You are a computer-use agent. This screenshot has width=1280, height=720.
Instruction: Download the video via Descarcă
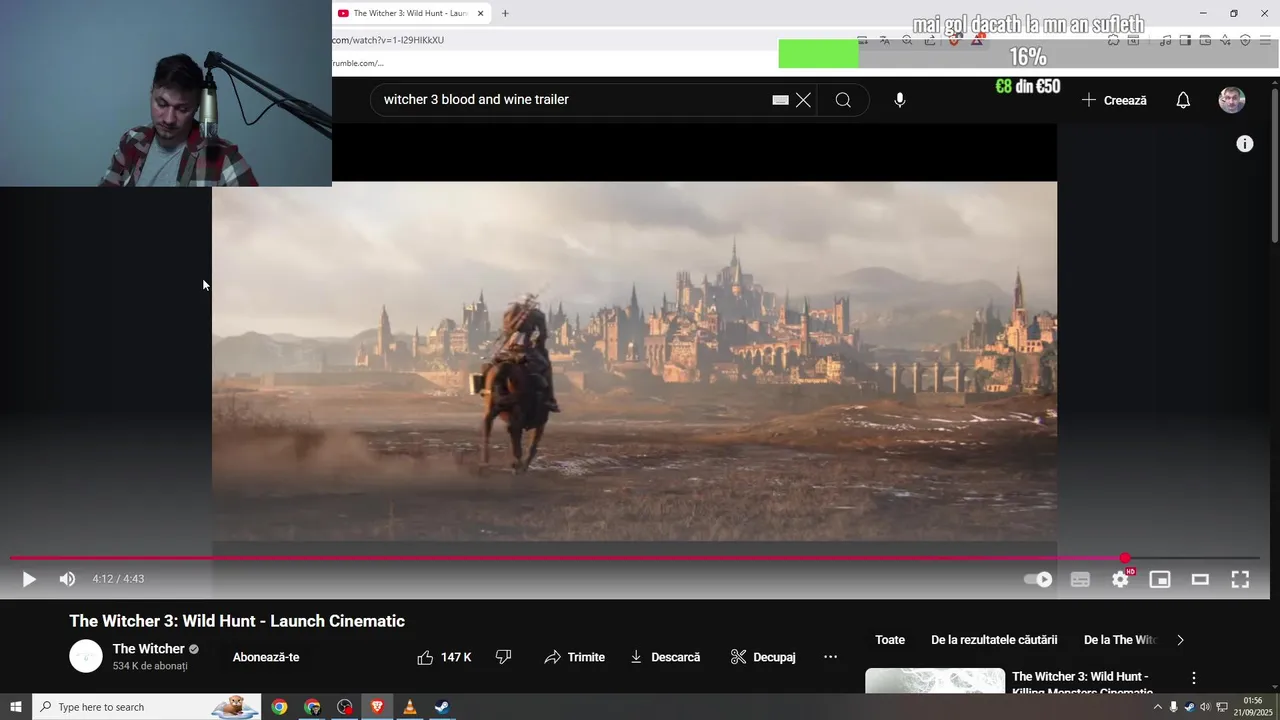(664, 657)
